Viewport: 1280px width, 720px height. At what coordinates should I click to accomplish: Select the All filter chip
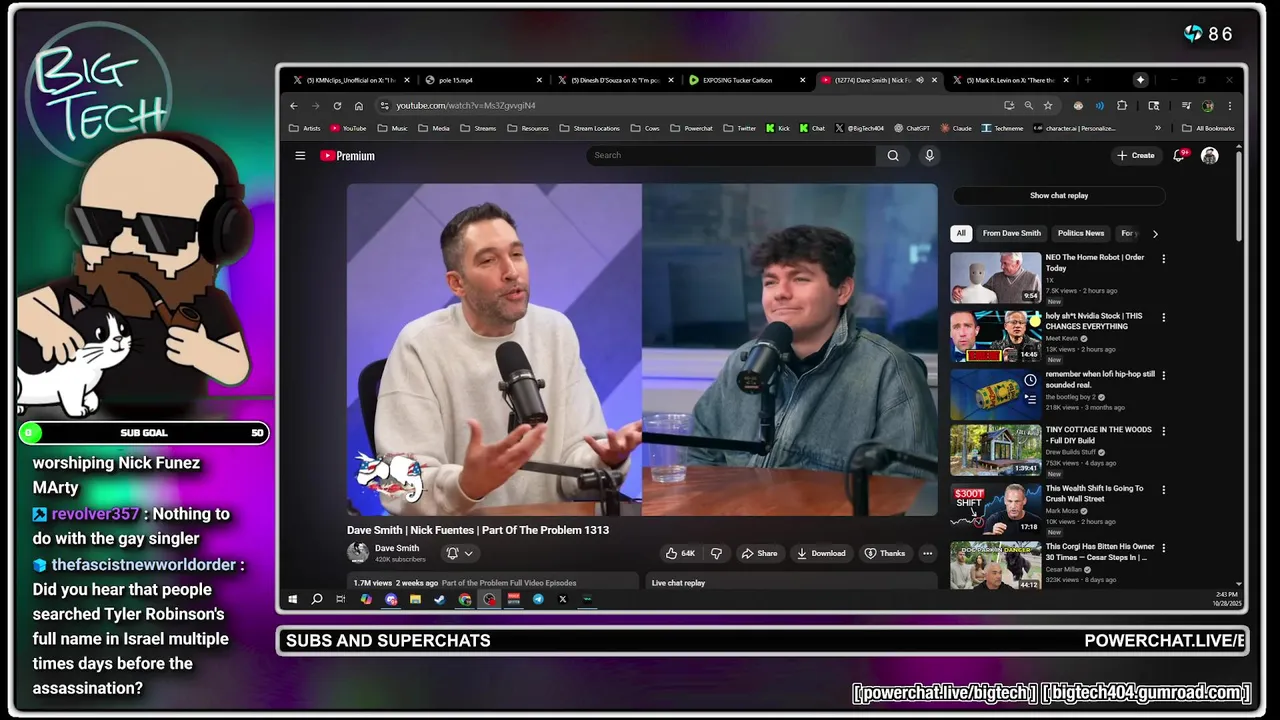click(x=961, y=233)
